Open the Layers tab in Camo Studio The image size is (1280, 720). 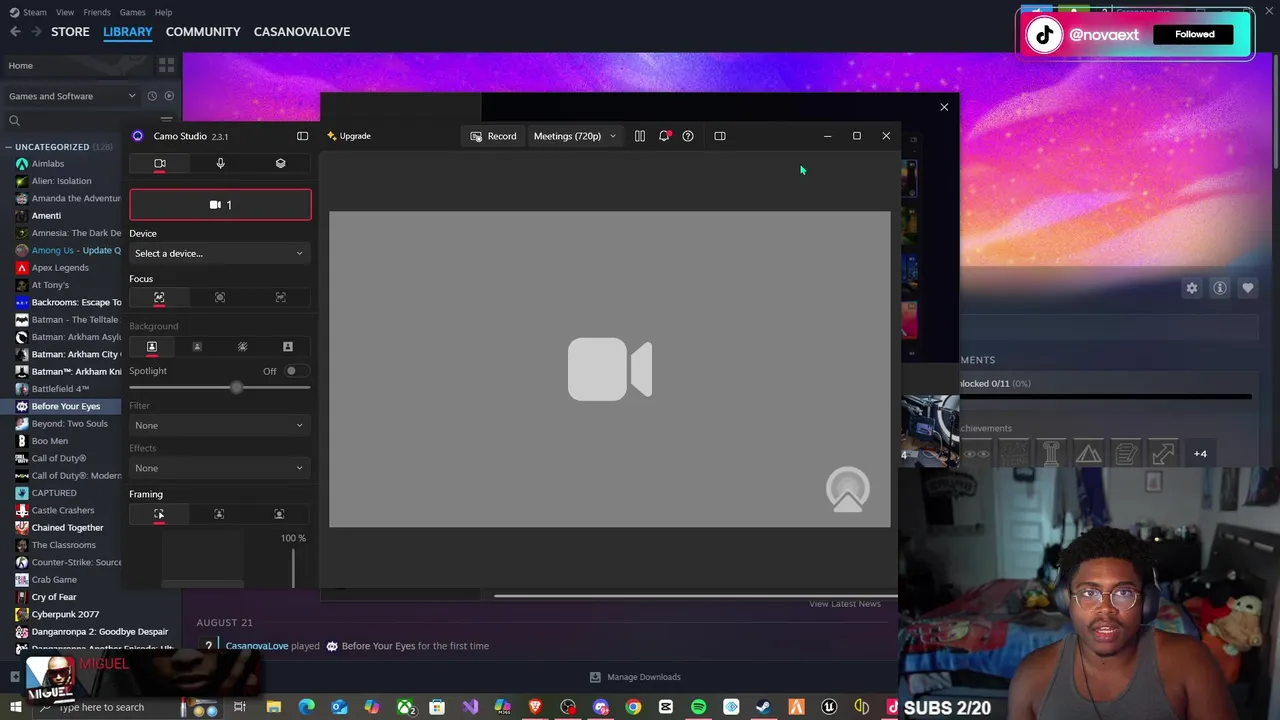(x=280, y=163)
